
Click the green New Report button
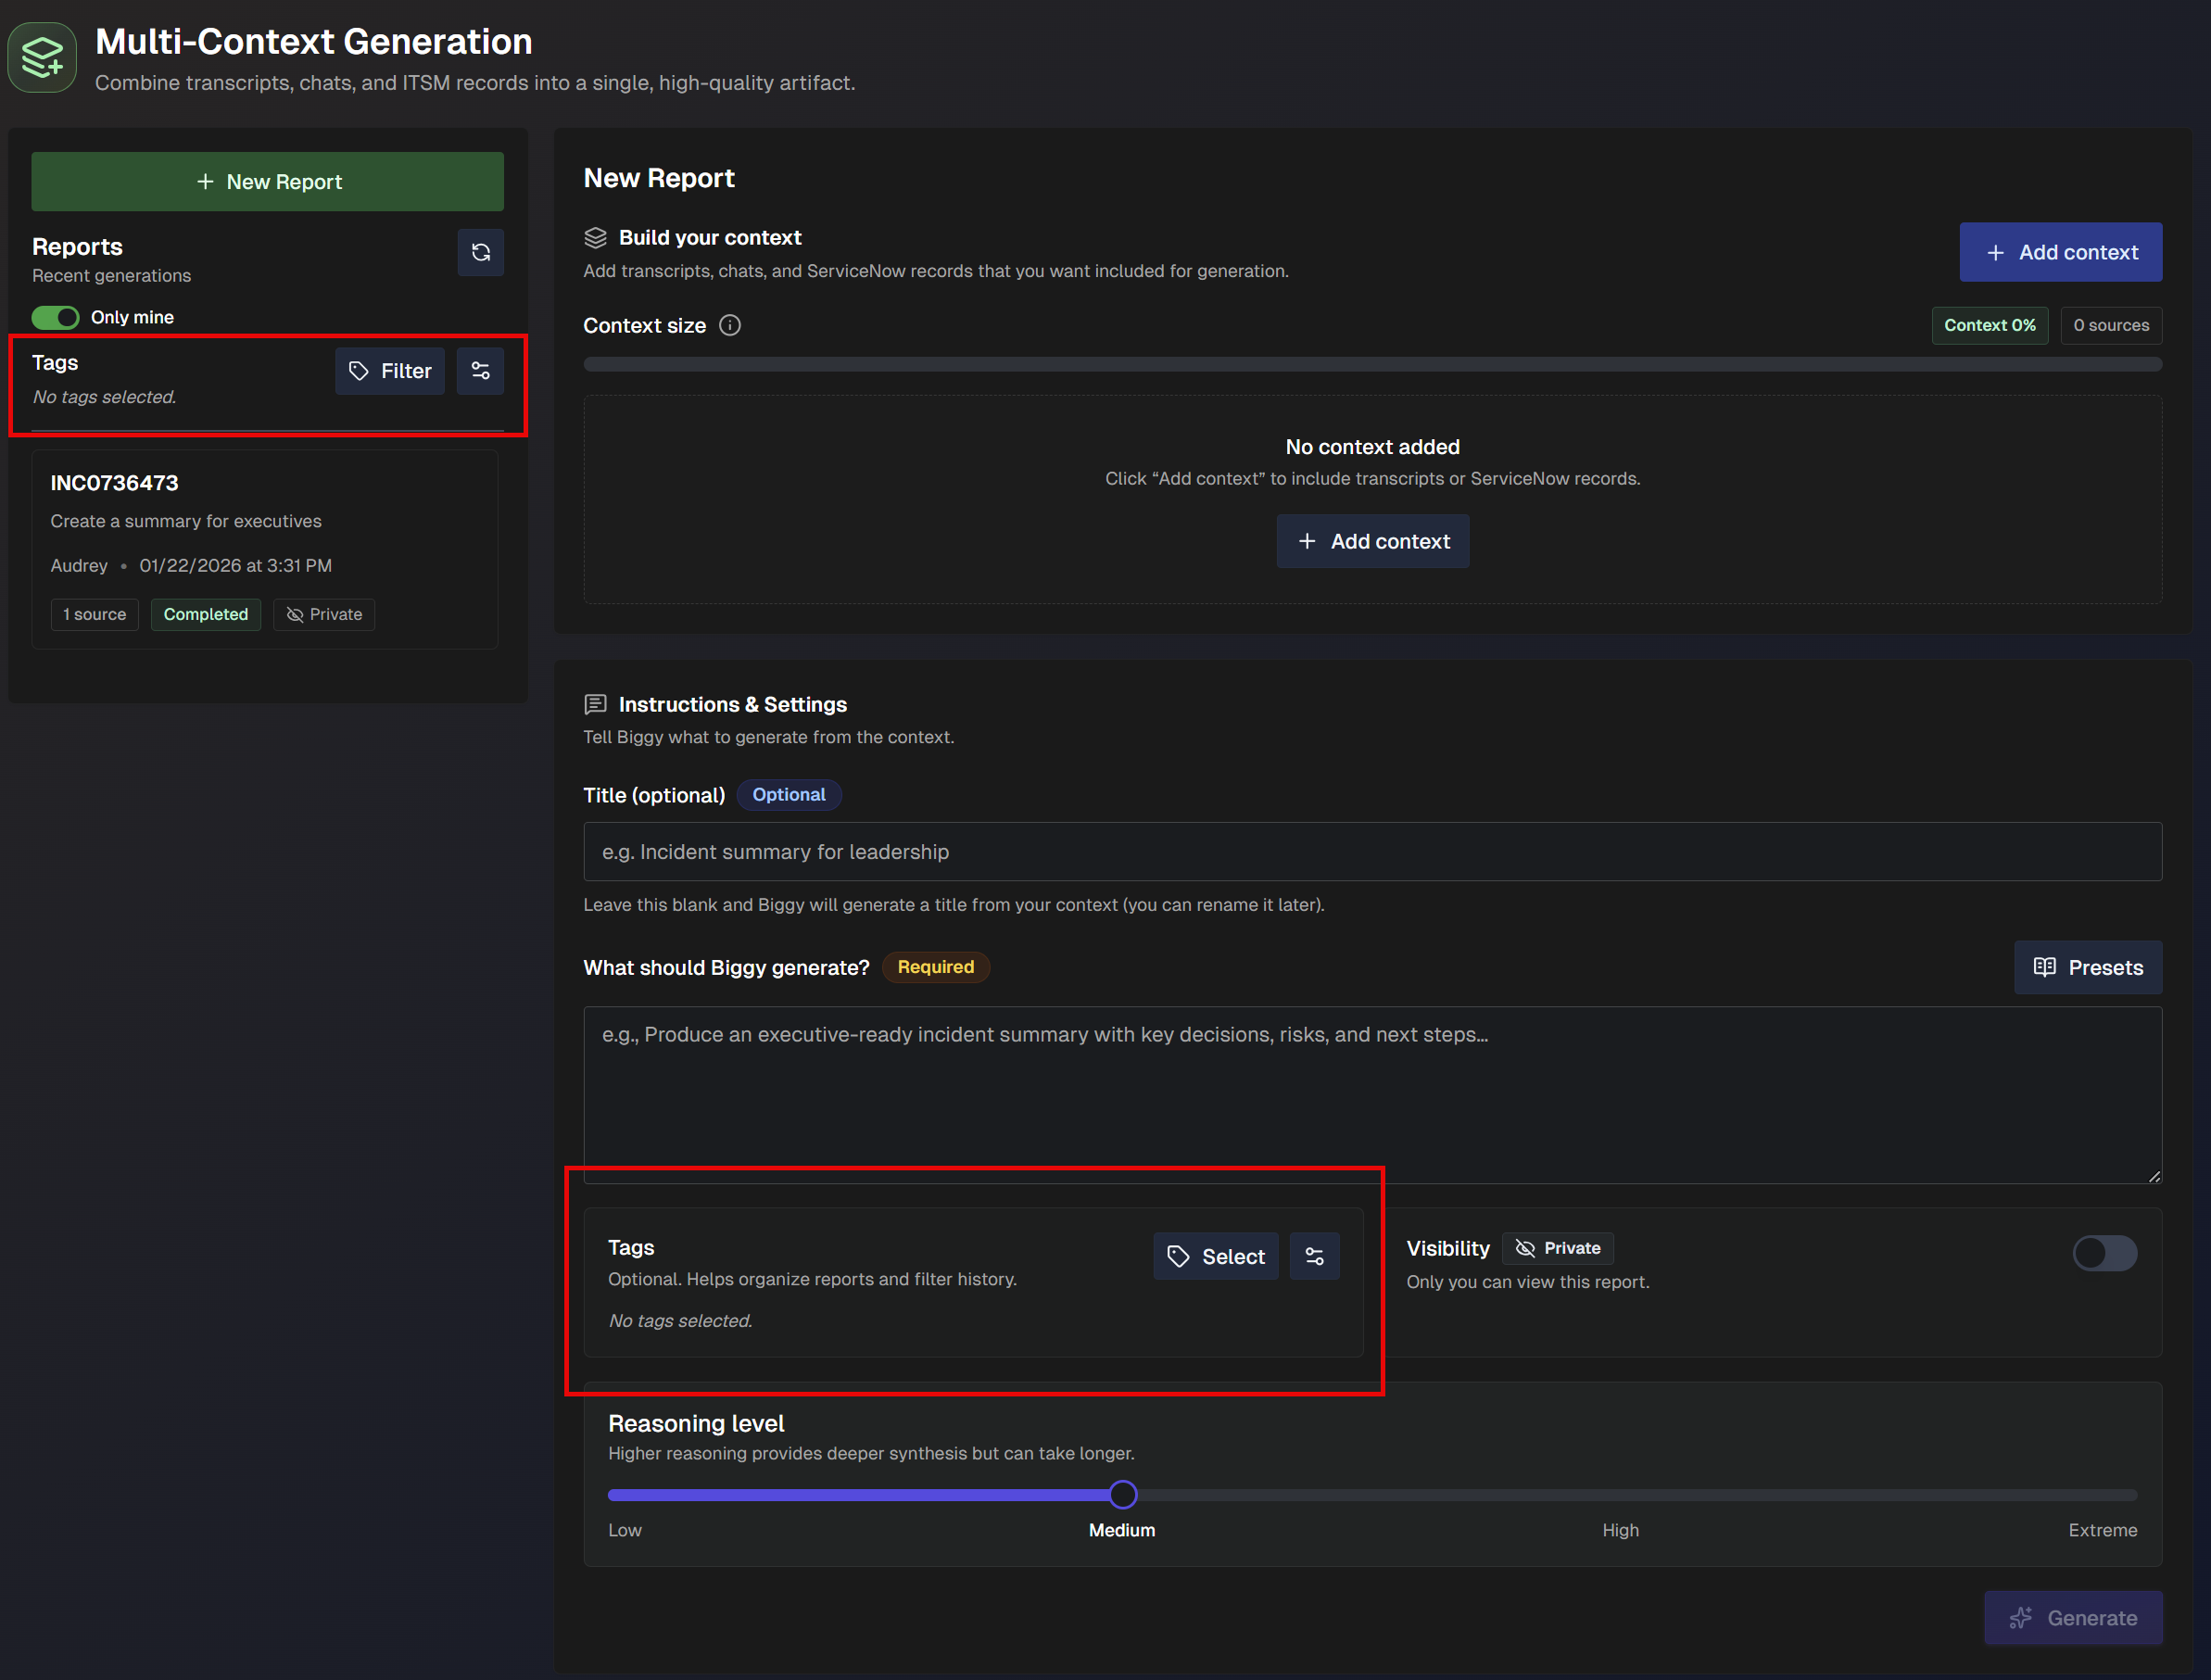tap(268, 182)
